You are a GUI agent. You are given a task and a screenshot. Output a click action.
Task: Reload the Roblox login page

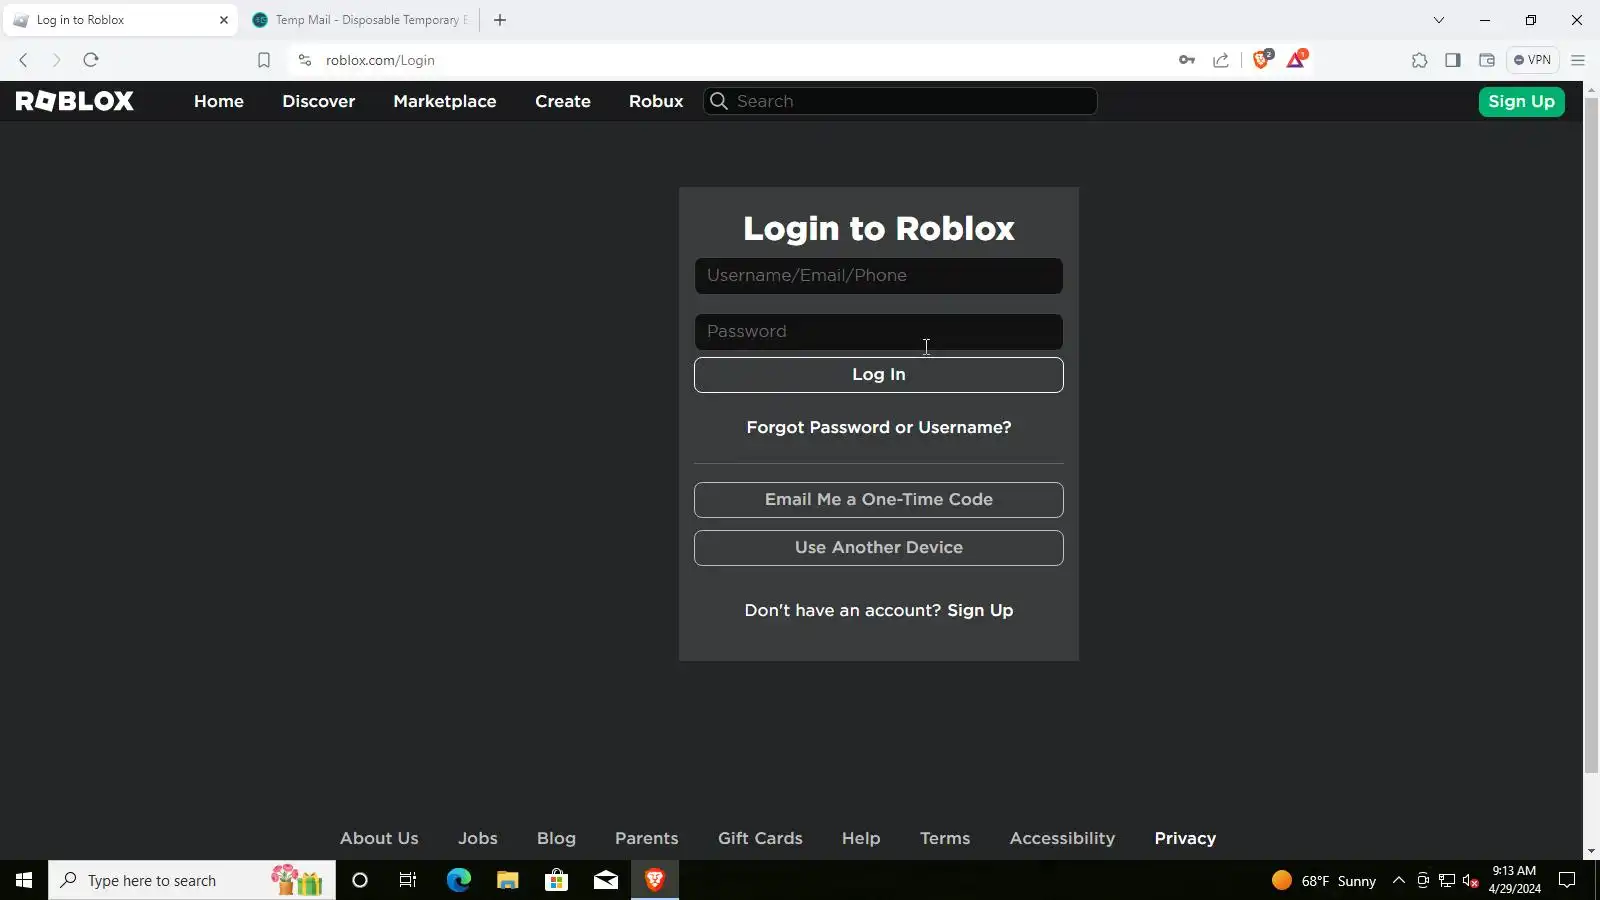(x=91, y=60)
